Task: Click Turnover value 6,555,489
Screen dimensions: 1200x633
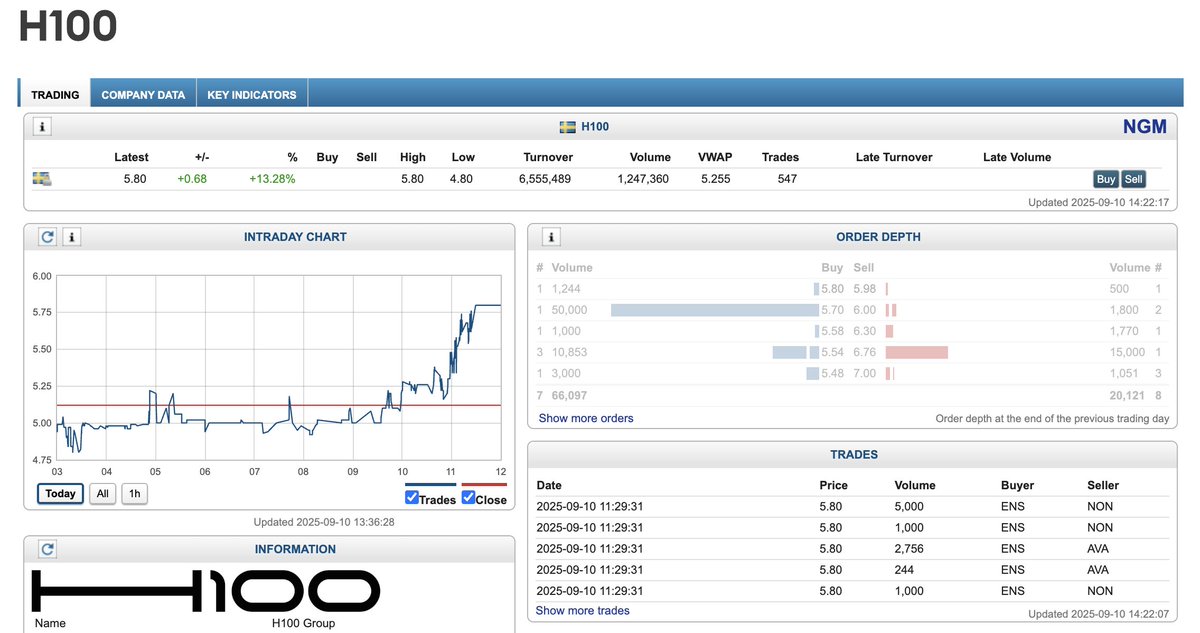Action: (545, 179)
